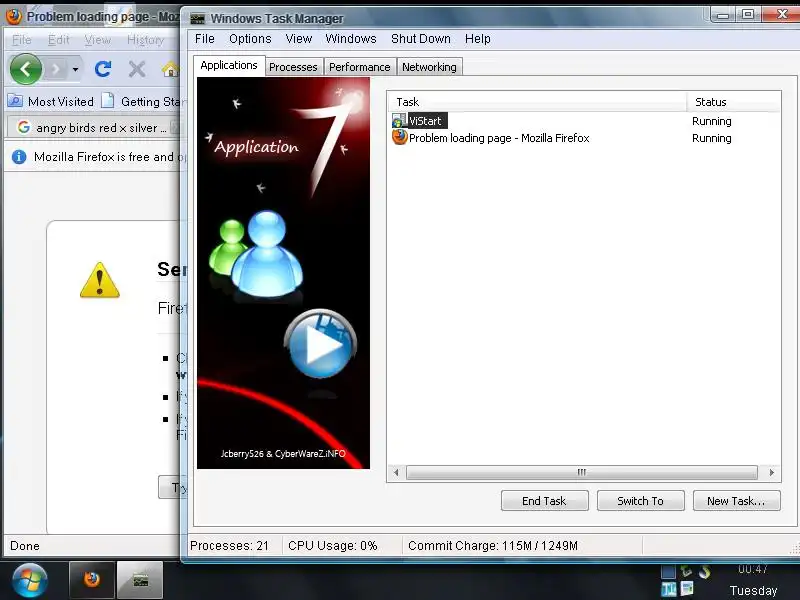Click the Task Manager title bar icon

pyautogui.click(x=197, y=19)
